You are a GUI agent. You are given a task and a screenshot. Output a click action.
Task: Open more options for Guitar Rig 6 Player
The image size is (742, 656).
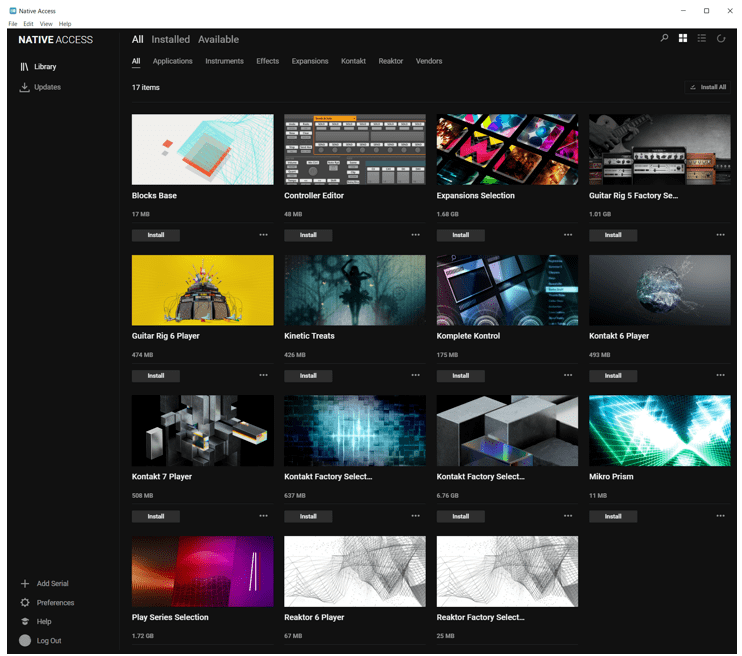[264, 375]
